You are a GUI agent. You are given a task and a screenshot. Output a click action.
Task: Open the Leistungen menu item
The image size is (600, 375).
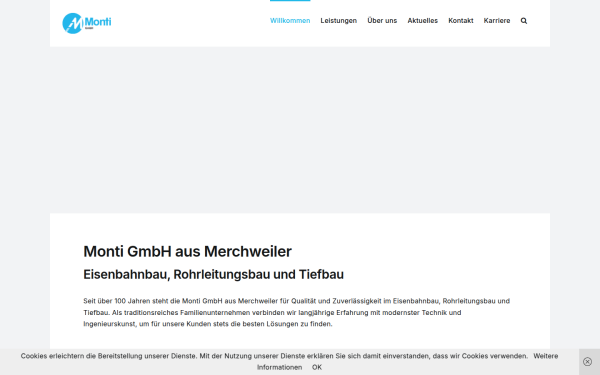pyautogui.click(x=339, y=21)
